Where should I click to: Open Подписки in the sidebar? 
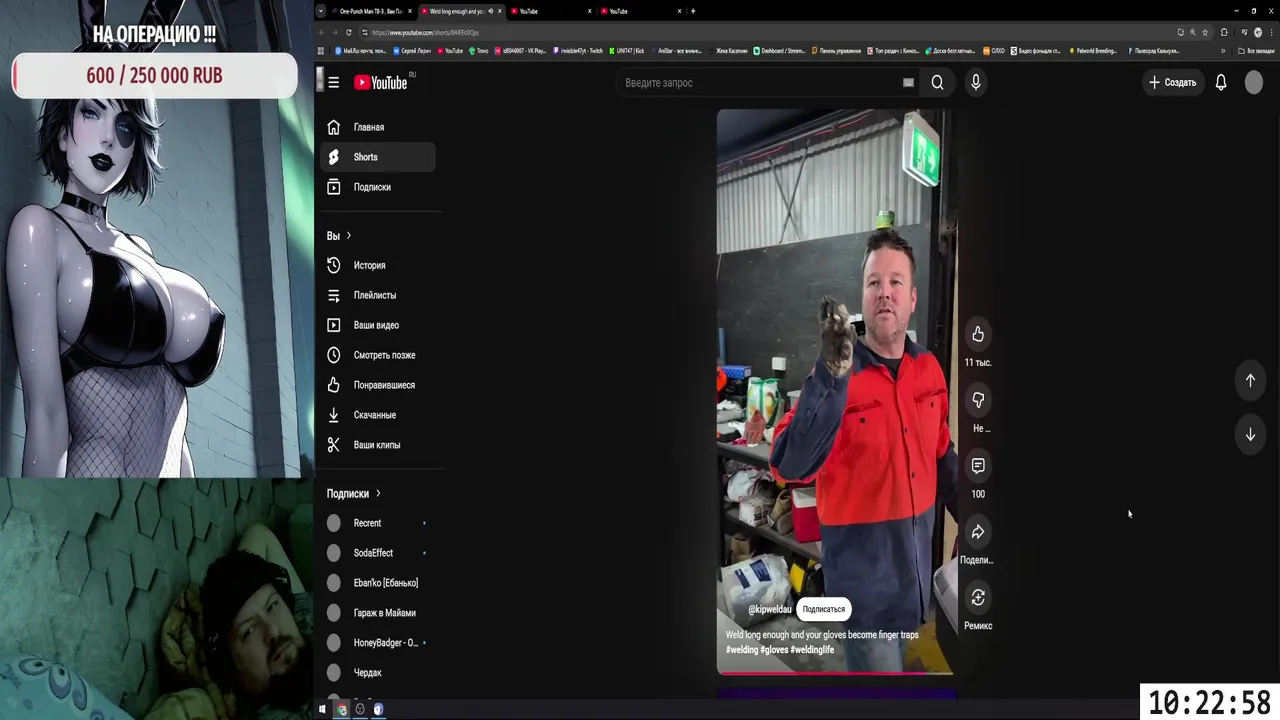378,187
